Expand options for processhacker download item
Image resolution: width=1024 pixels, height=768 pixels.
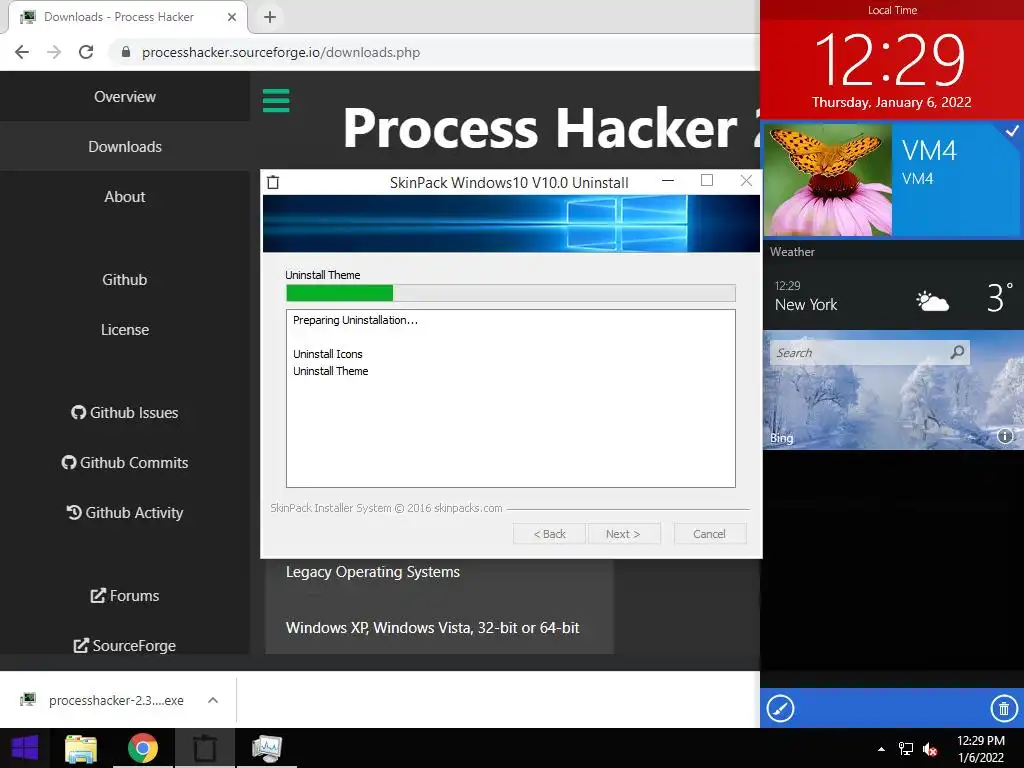click(213, 700)
